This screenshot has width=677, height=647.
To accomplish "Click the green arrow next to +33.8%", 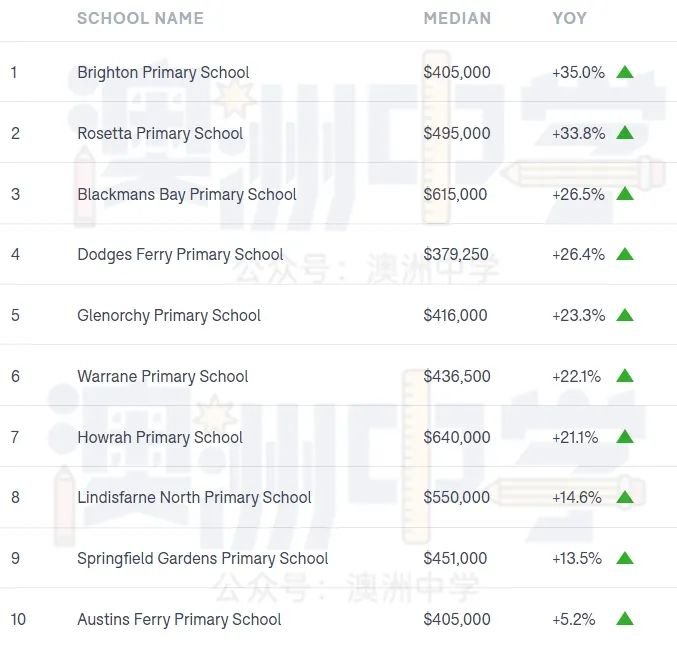I will click(x=625, y=133).
